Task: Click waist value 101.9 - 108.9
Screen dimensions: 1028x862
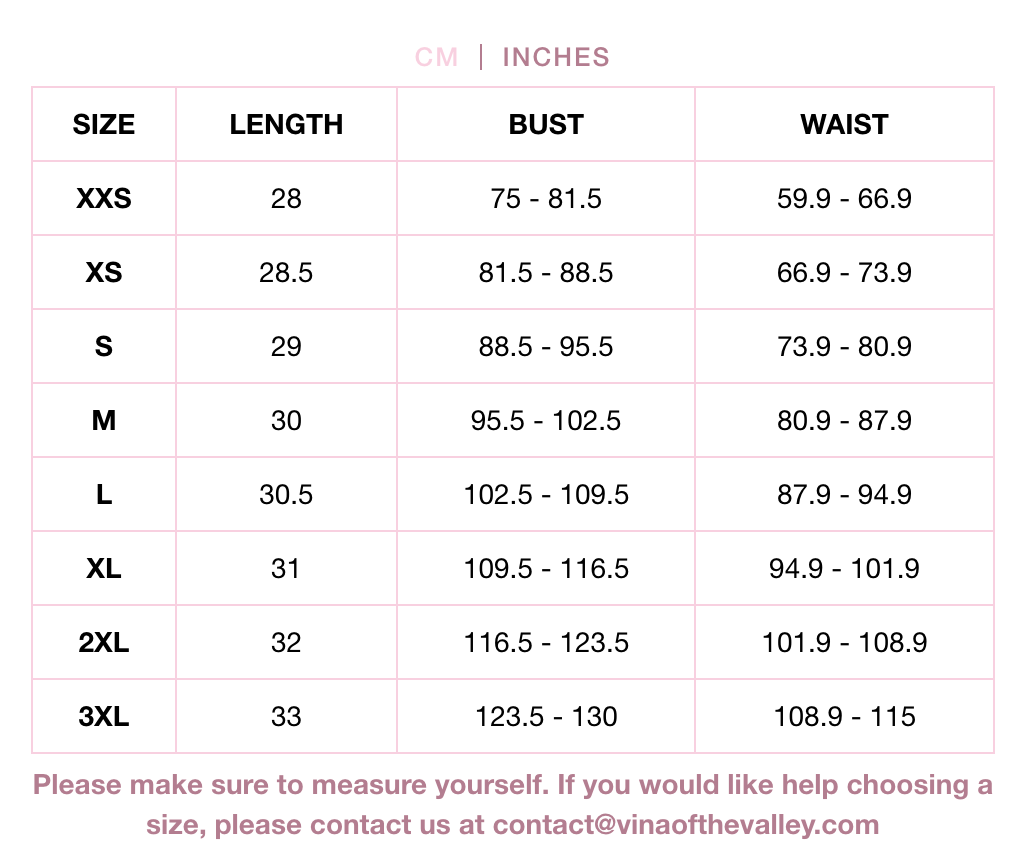Action: 844,643
